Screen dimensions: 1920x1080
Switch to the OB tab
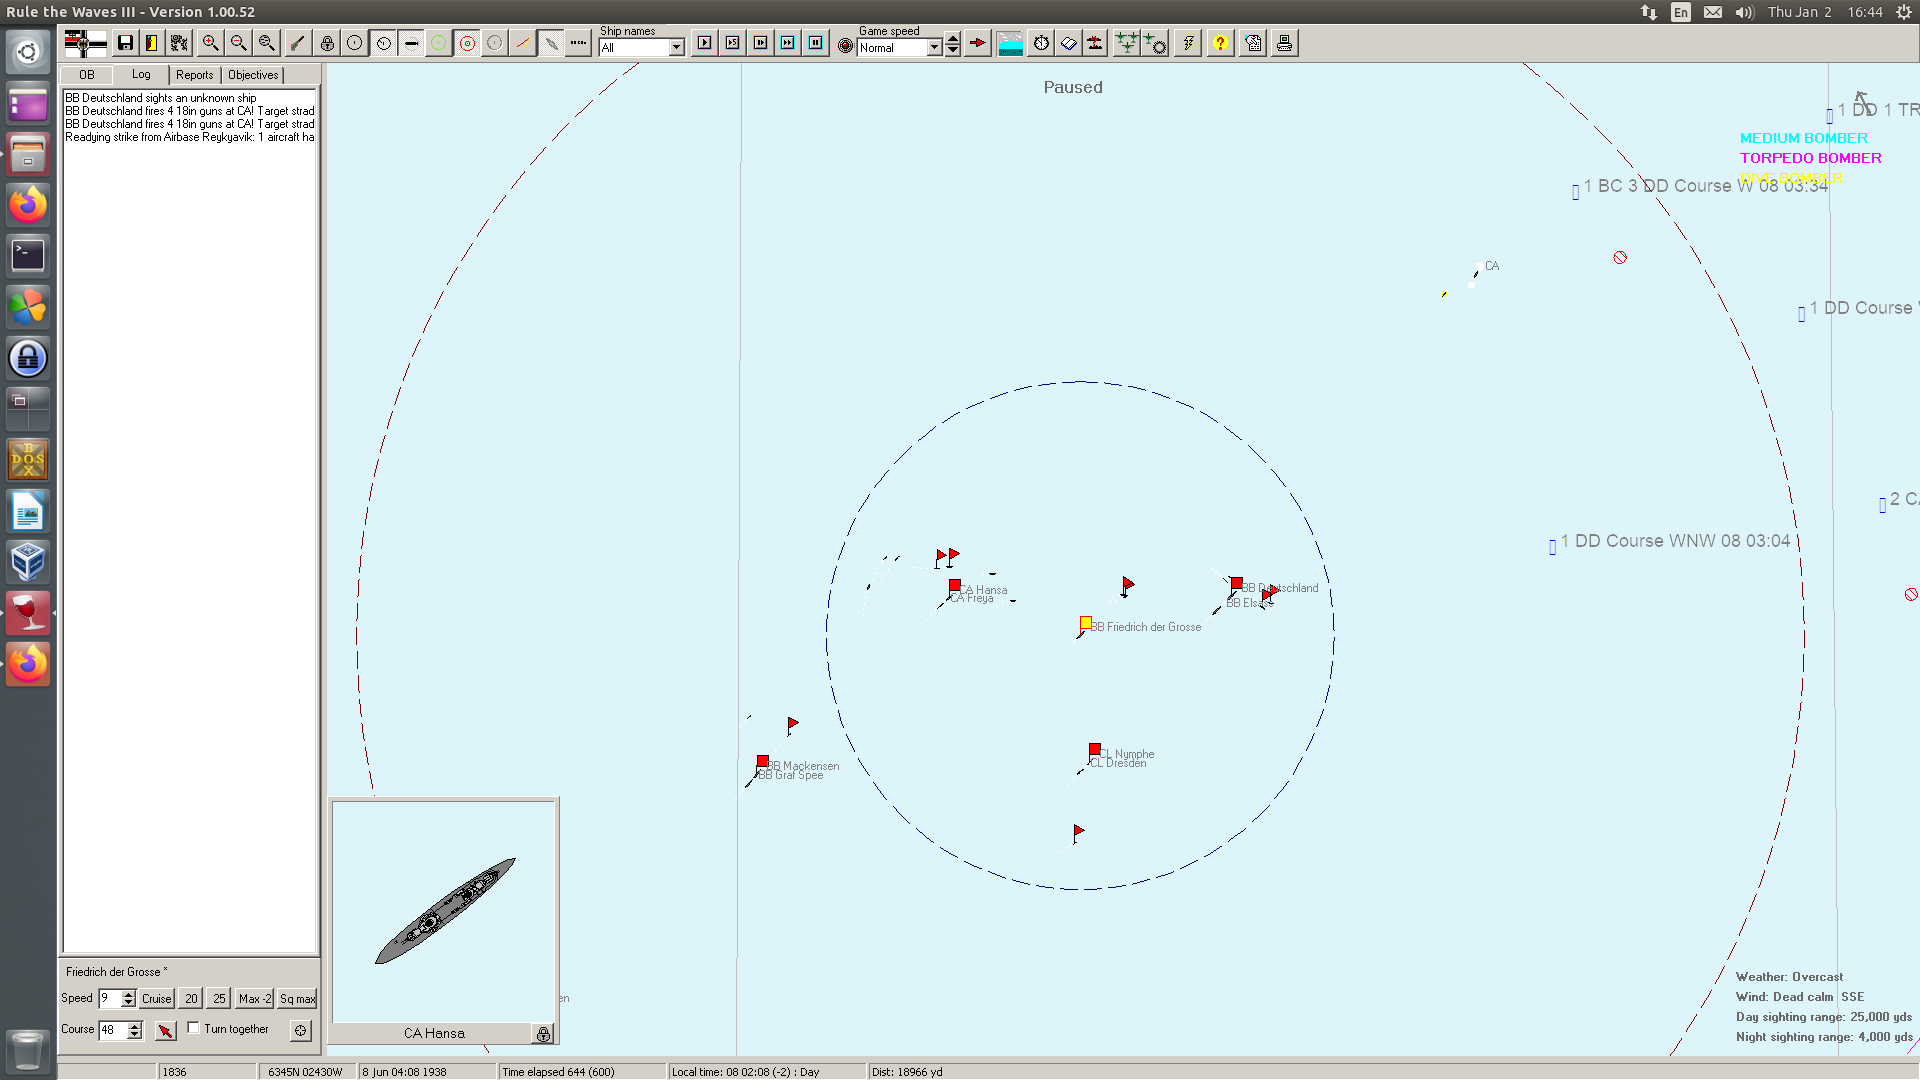87,75
